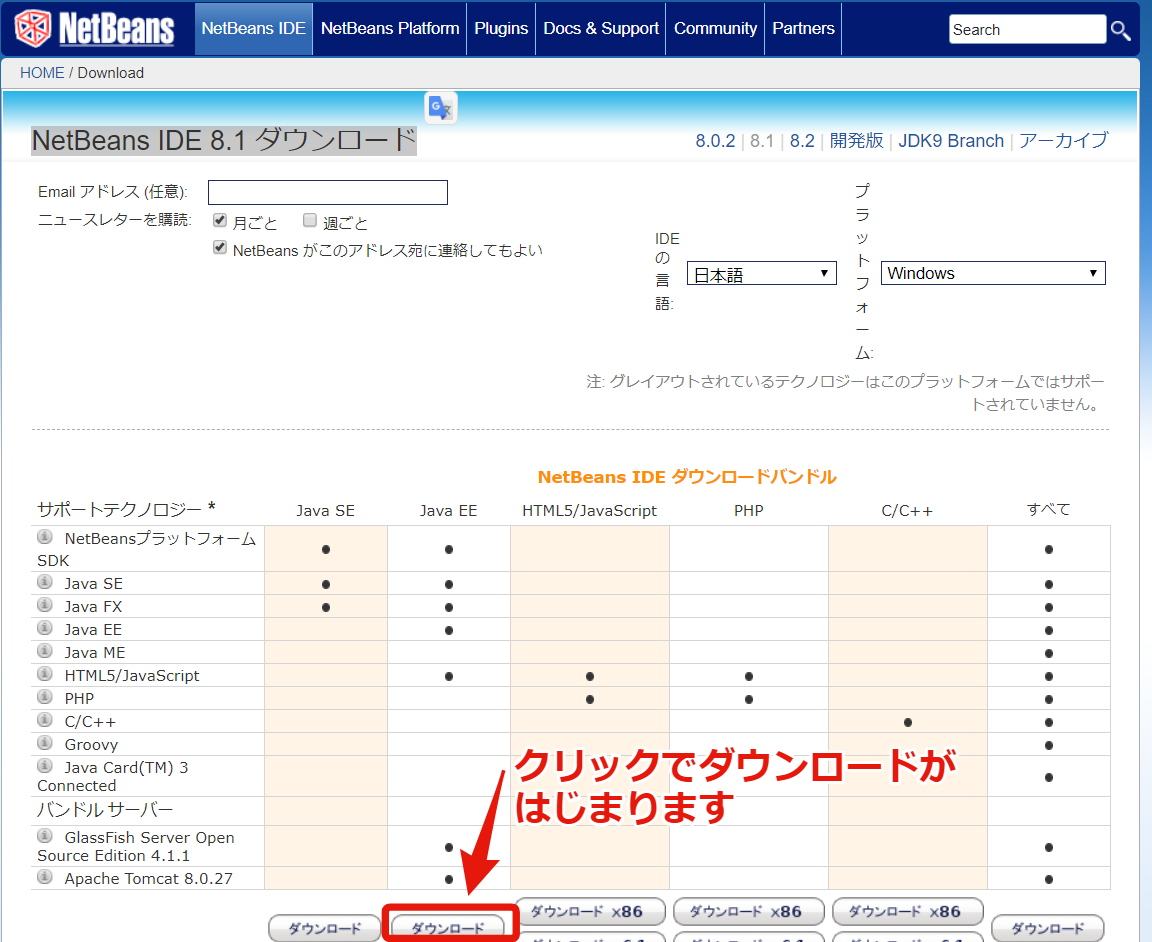This screenshot has height=942, width=1152.
Task: Open info icon for C/C++ row
Action: pyautogui.click(x=45, y=720)
